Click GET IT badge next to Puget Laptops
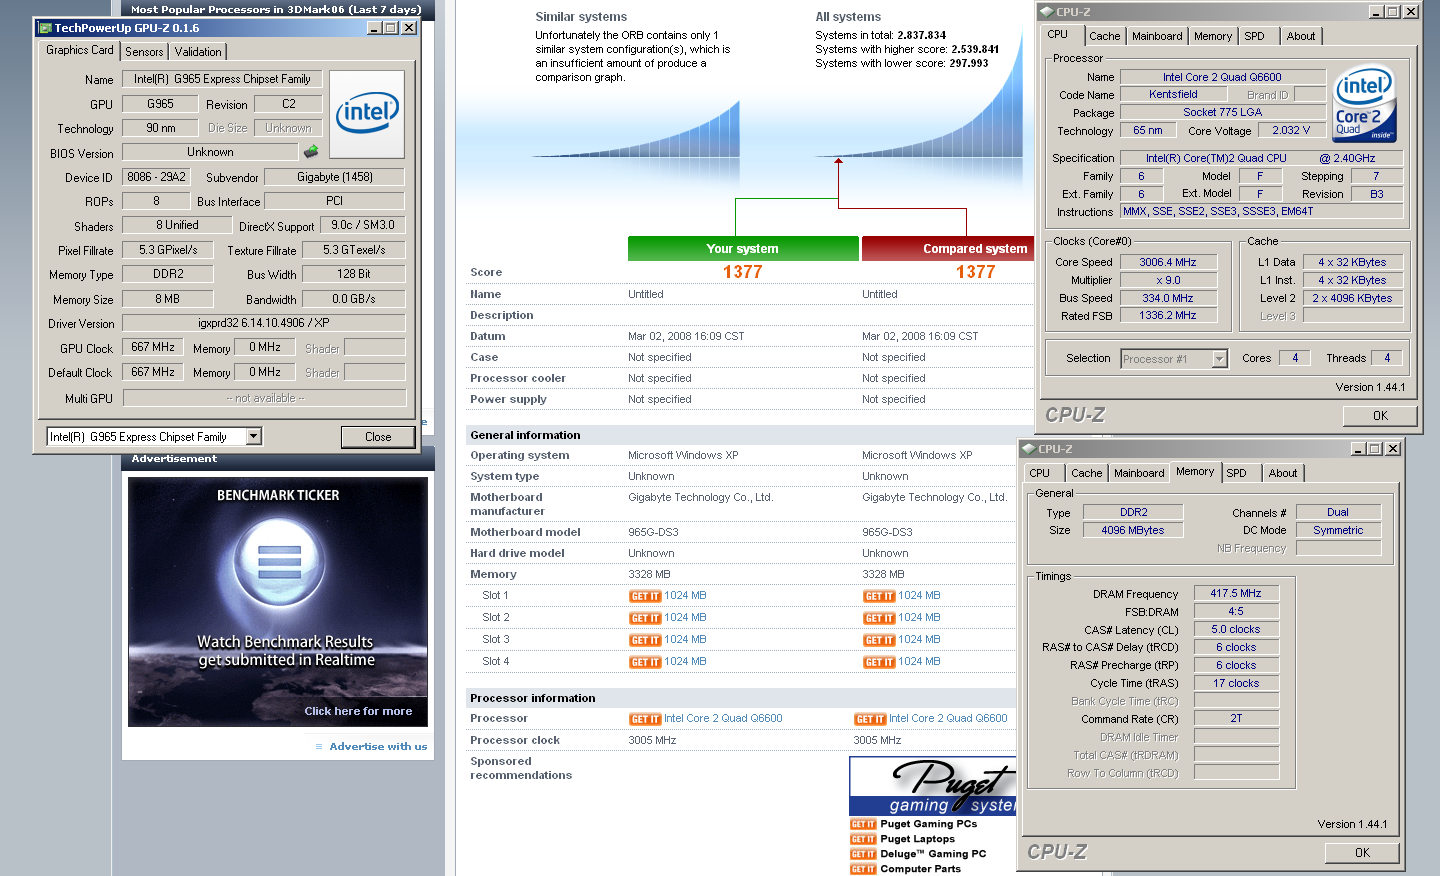Screen dimensions: 1440x876 point(863,839)
